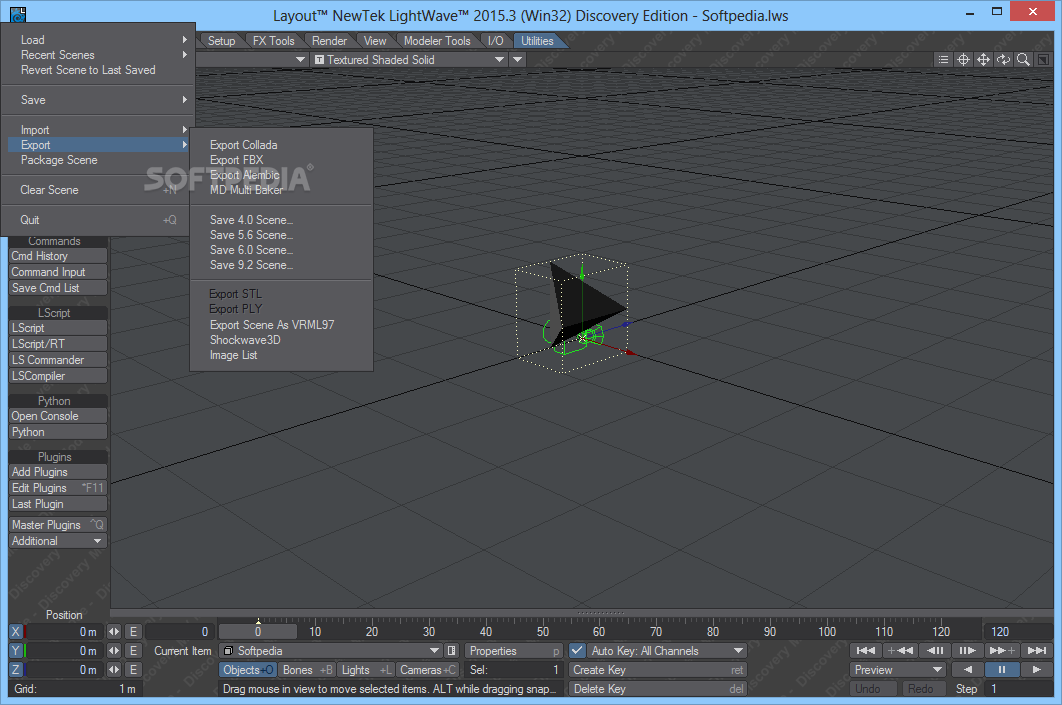This screenshot has height=705, width=1062.
Task: Go to previous keyframe icon
Action: pyautogui.click(x=900, y=650)
